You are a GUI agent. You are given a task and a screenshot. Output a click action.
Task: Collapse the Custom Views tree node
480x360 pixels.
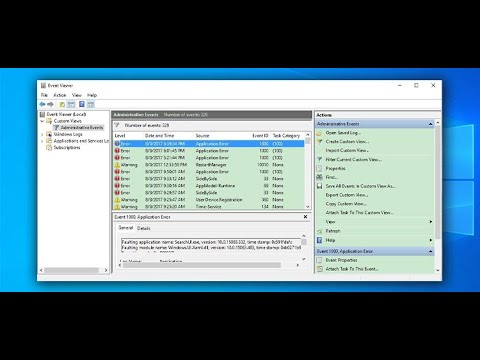42,121
